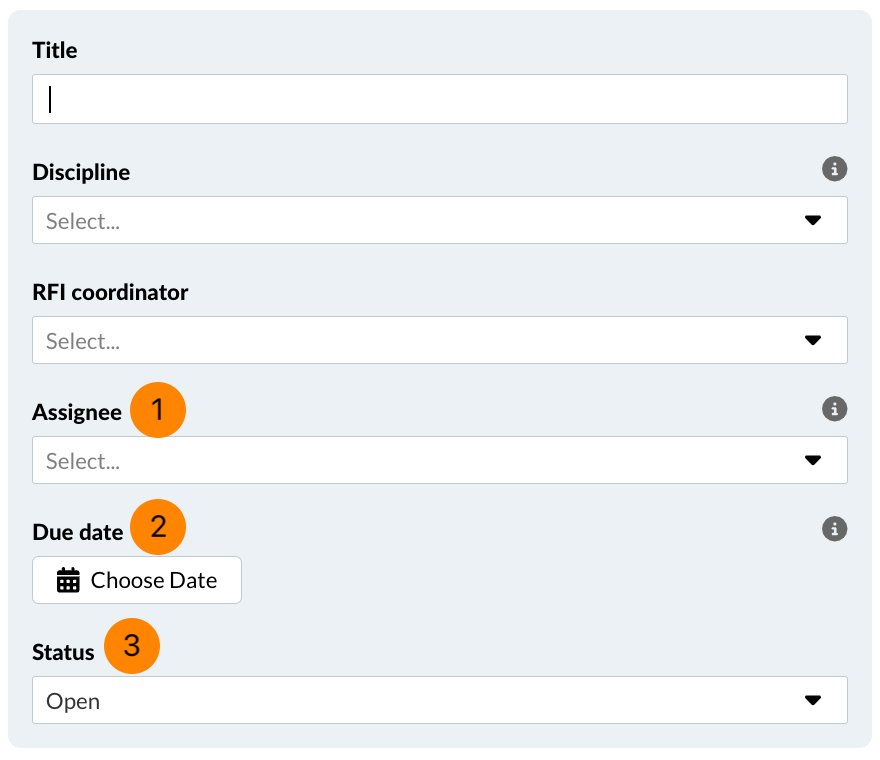Click the RFI coordinator Select... placeholder

pyautogui.click(x=83, y=341)
